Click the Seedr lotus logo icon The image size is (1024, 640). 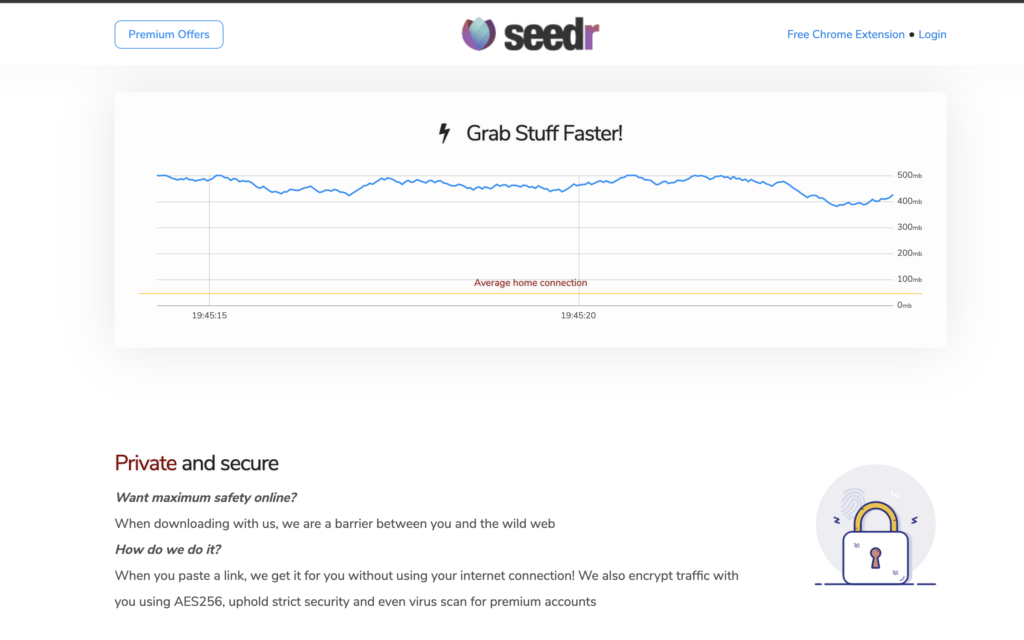point(479,34)
